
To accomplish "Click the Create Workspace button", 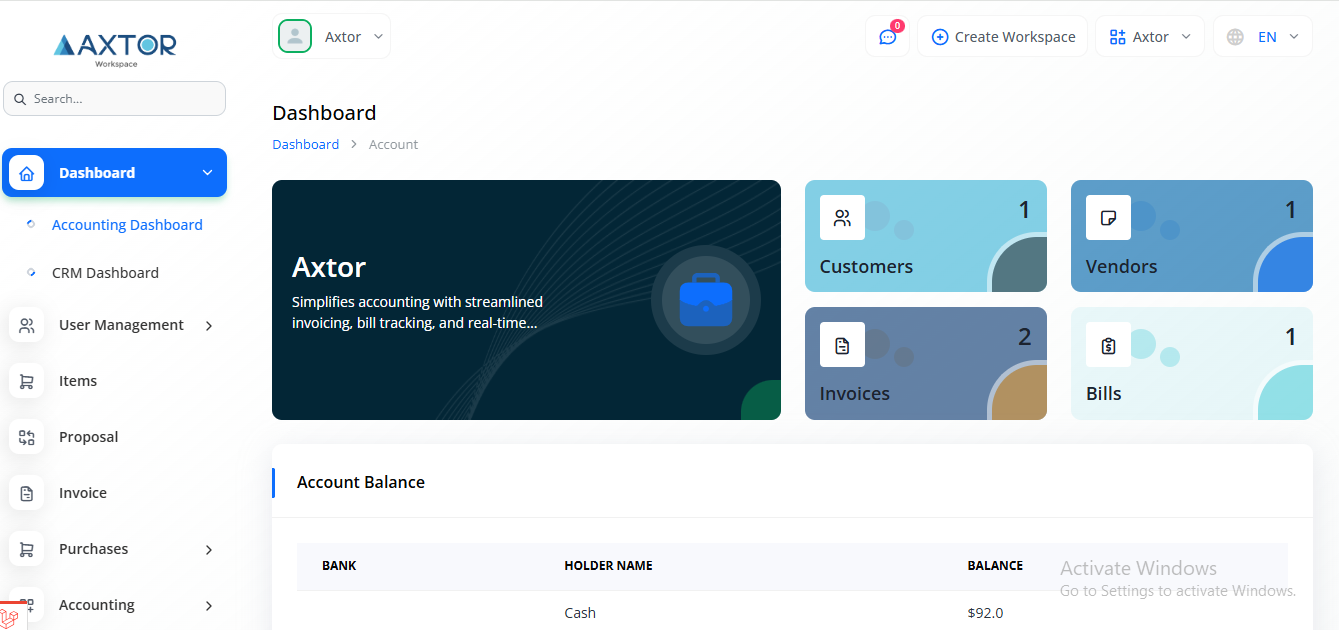I will pos(1002,37).
